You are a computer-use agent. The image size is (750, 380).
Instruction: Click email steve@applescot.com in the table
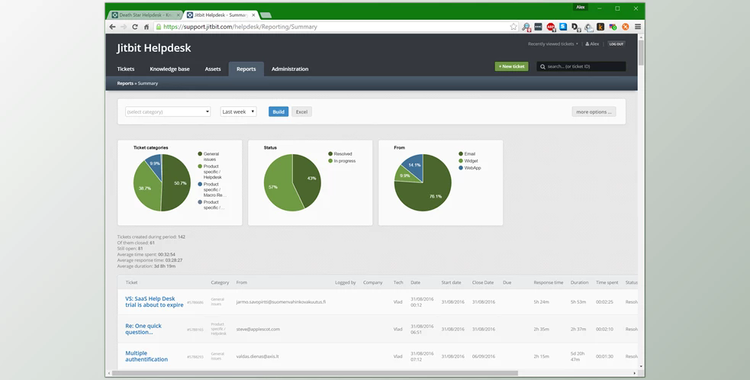pos(258,329)
